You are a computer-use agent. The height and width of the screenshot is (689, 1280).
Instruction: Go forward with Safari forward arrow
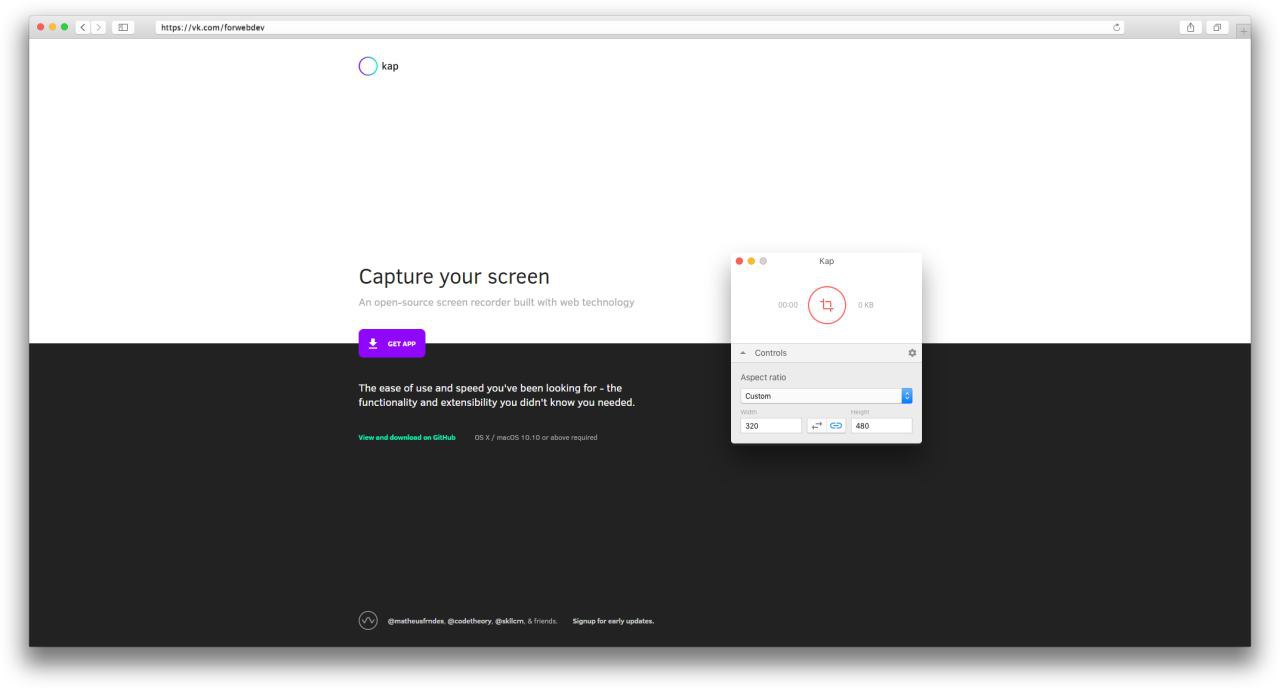(x=99, y=26)
